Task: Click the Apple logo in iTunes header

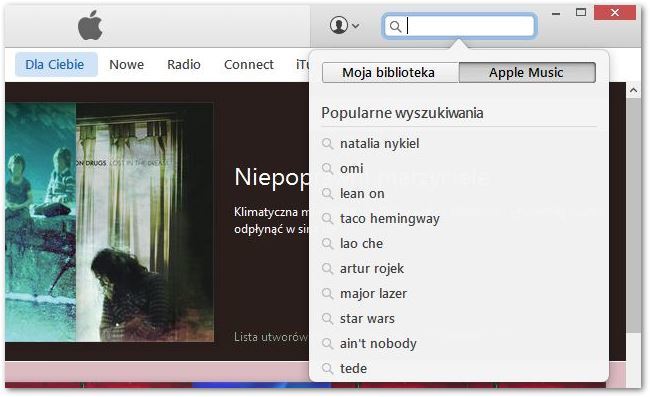Action: pyautogui.click(x=90, y=25)
